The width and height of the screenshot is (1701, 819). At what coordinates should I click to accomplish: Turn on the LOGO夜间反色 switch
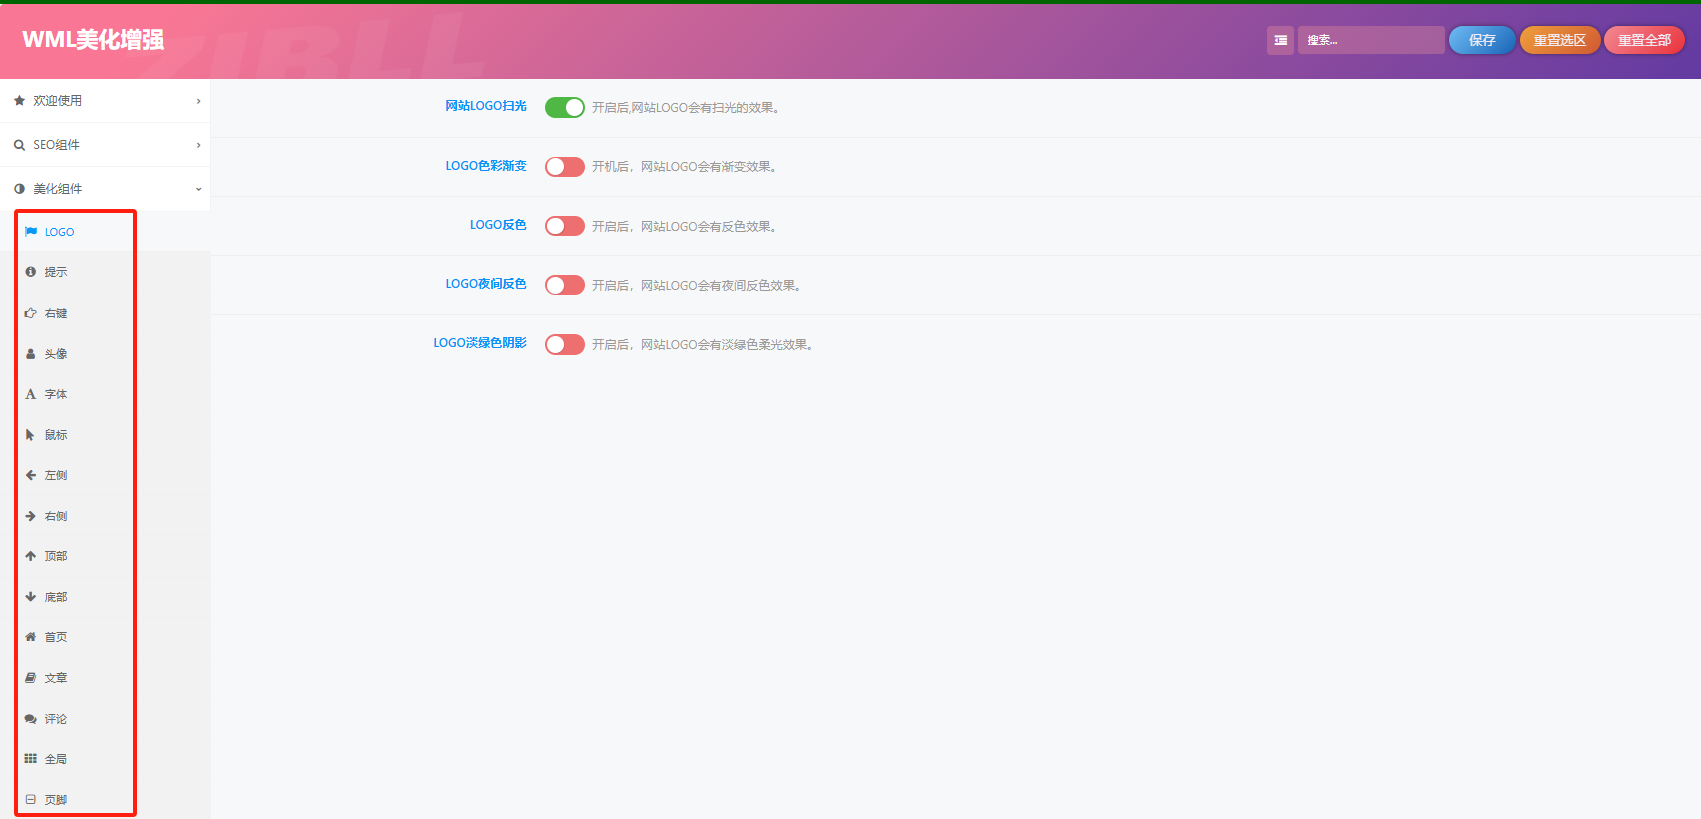coord(565,285)
